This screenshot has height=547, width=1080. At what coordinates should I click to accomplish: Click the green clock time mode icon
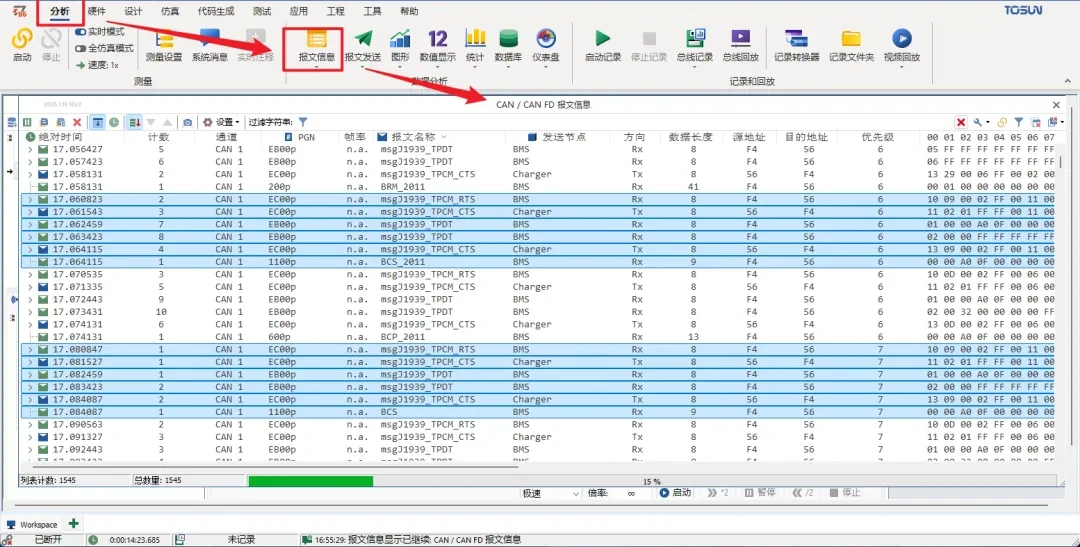pyautogui.click(x=114, y=122)
